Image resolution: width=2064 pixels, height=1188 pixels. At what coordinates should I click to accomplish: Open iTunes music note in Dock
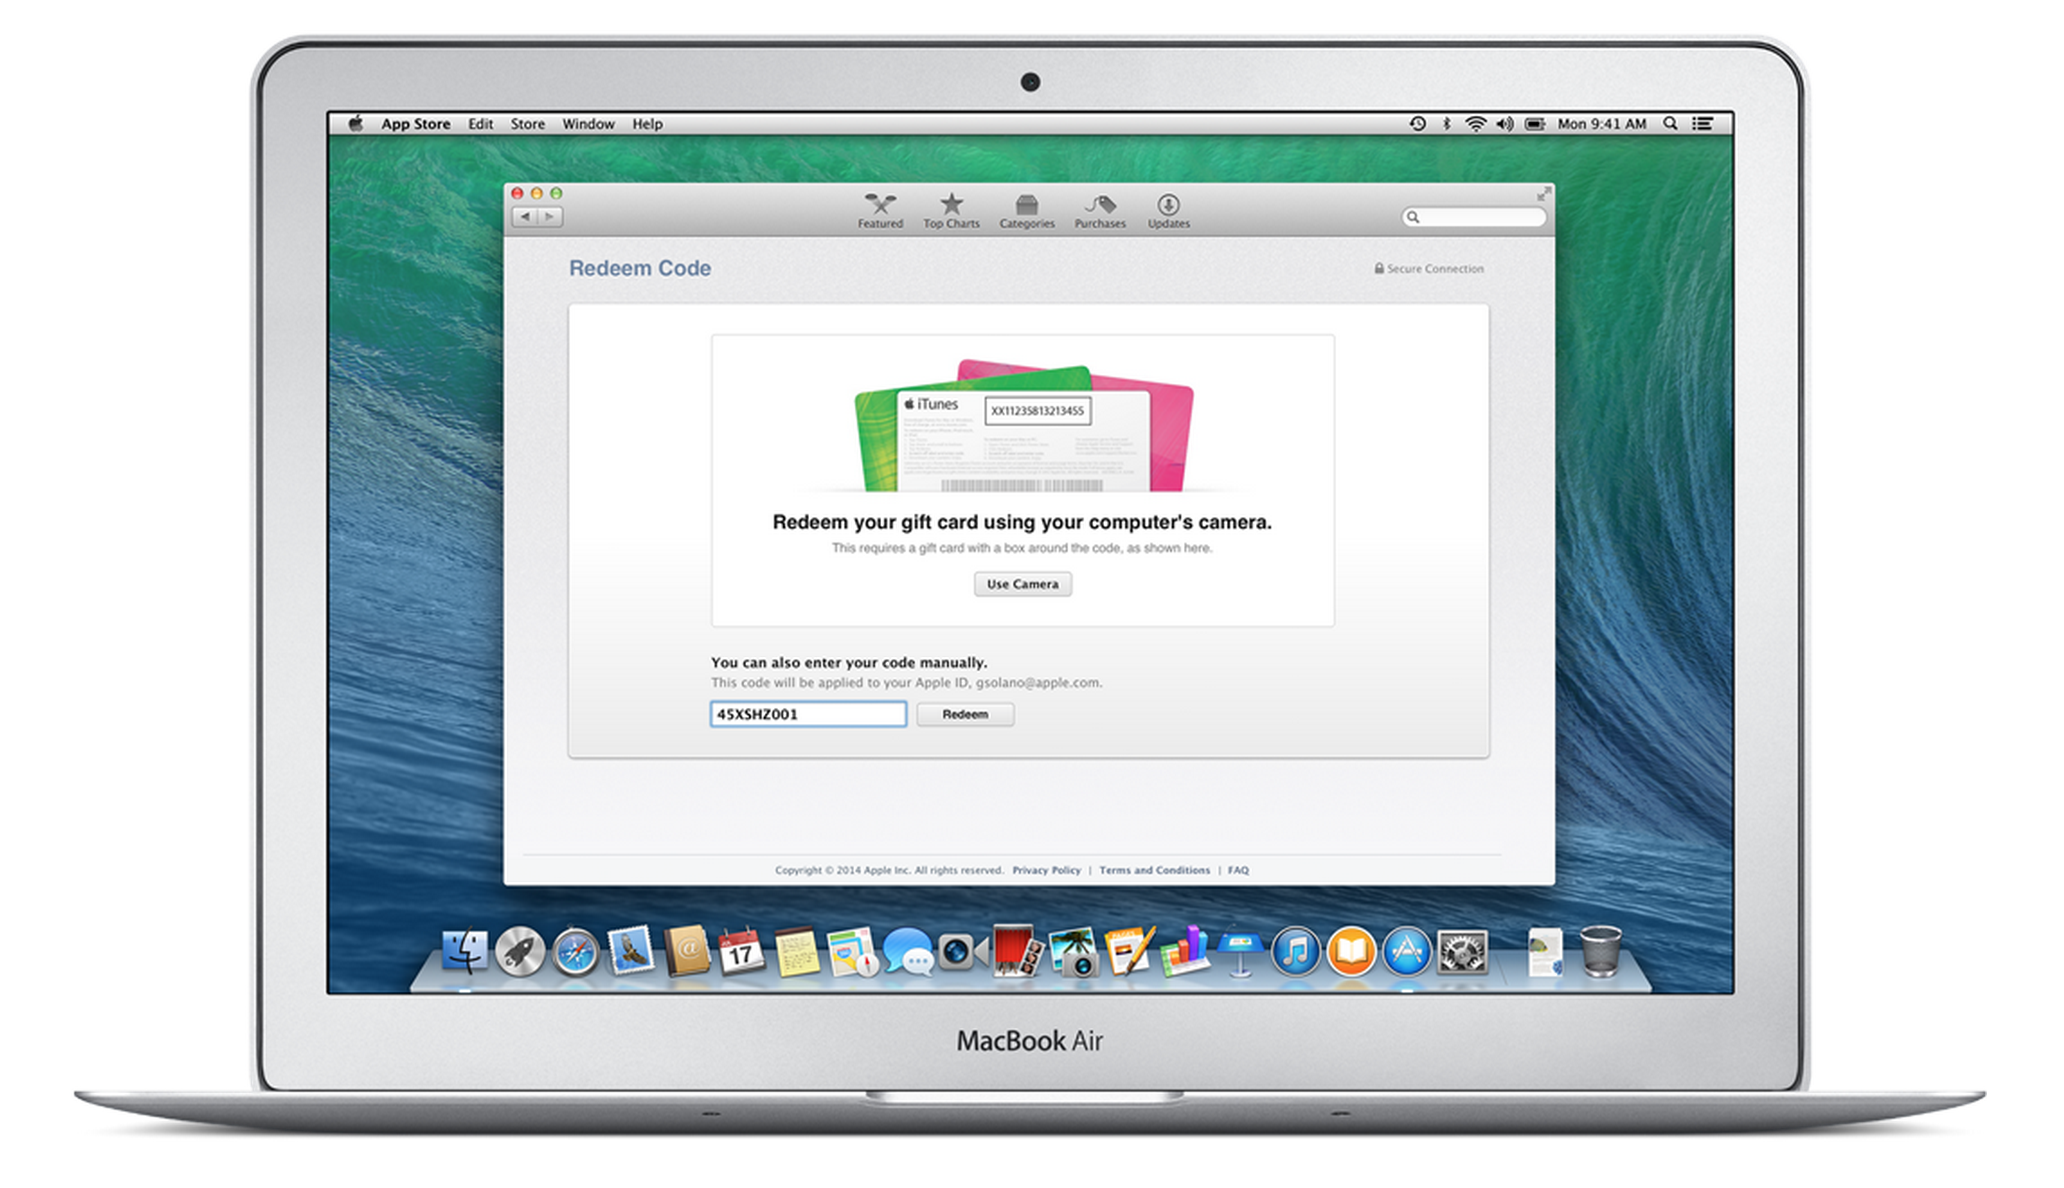tap(1295, 952)
